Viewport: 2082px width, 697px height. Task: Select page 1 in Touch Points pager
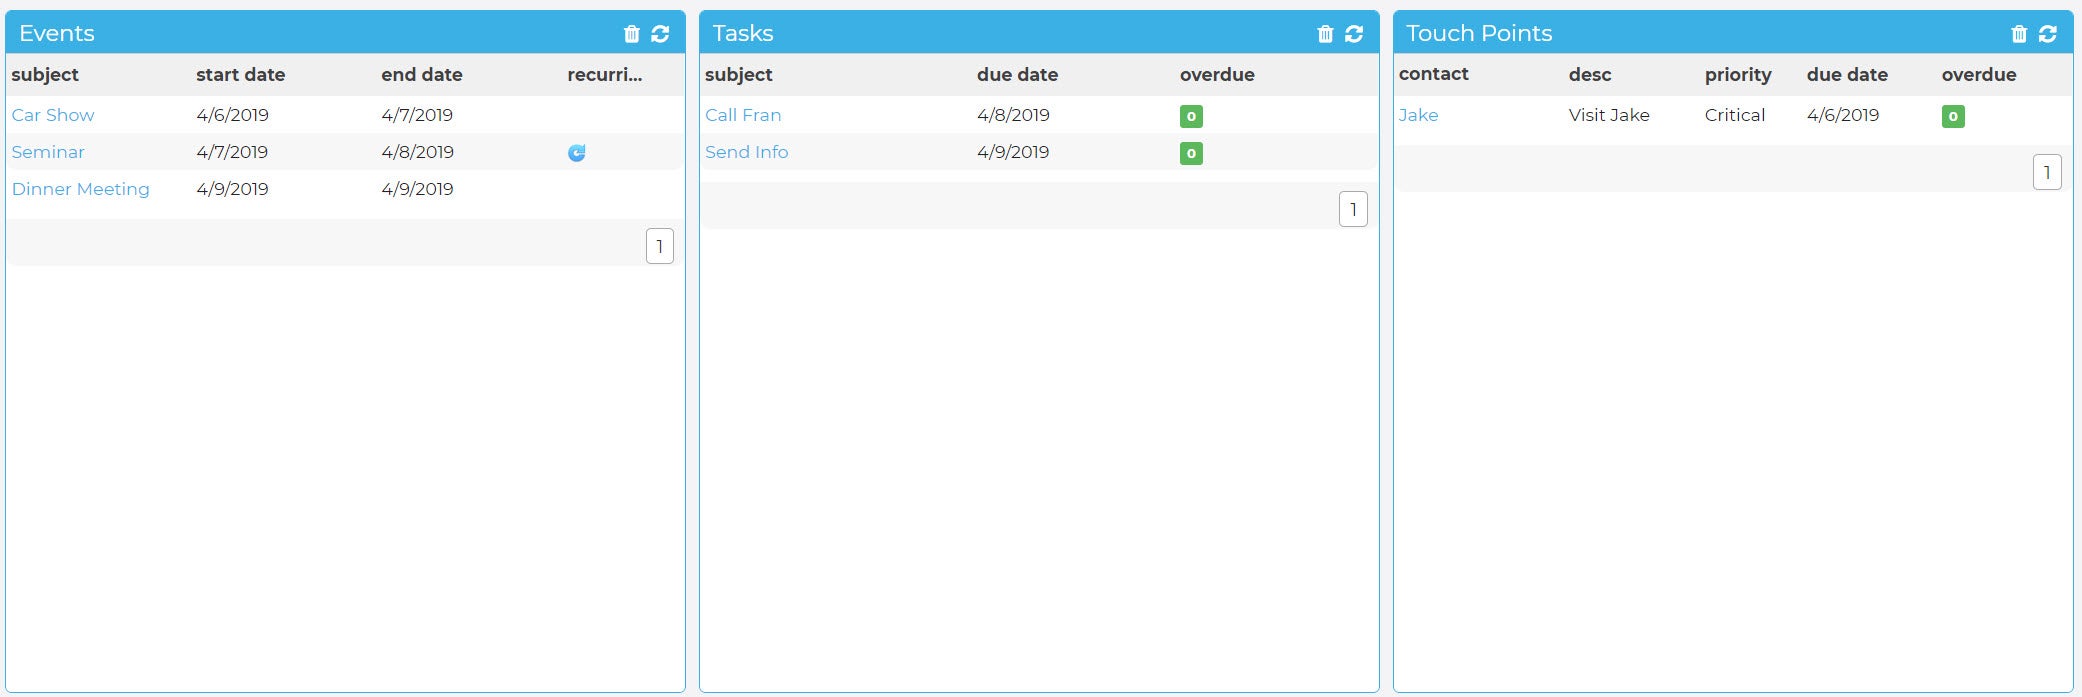pos(2047,172)
